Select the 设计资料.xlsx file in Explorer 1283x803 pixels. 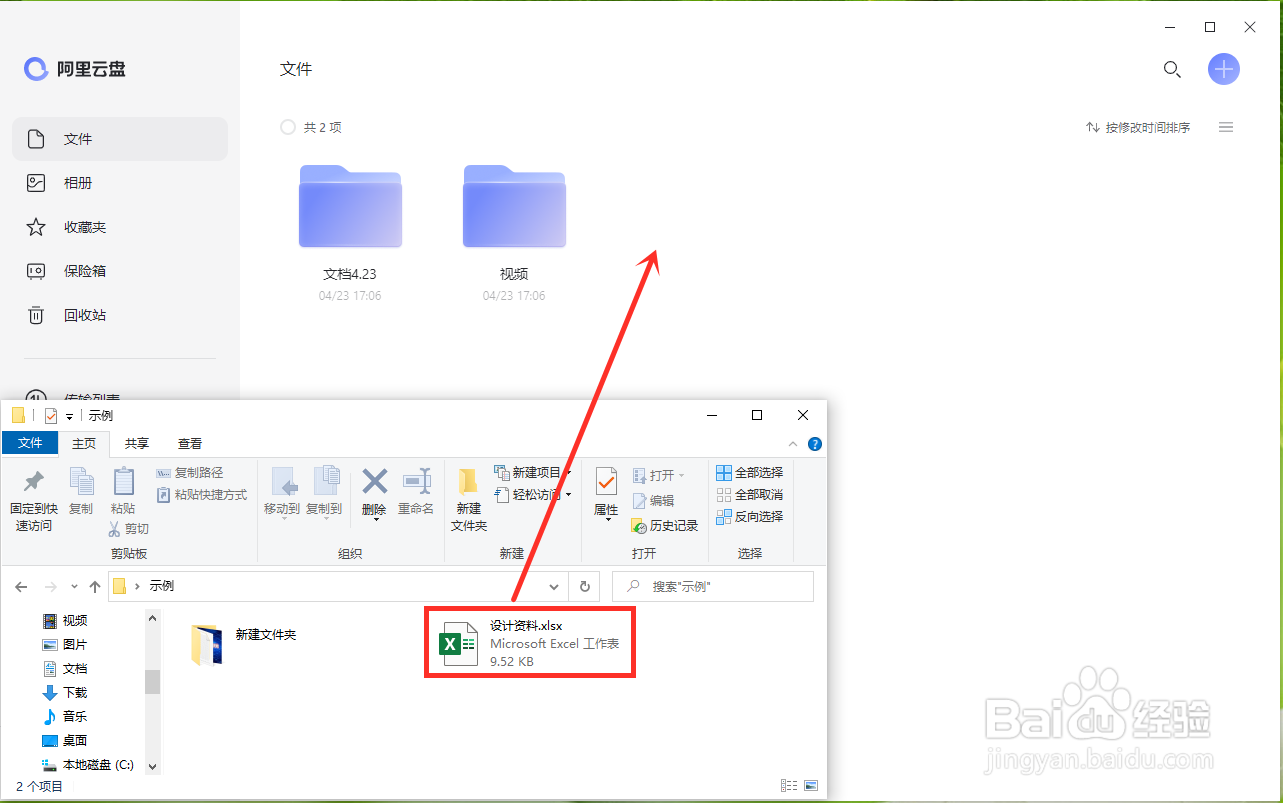point(530,643)
